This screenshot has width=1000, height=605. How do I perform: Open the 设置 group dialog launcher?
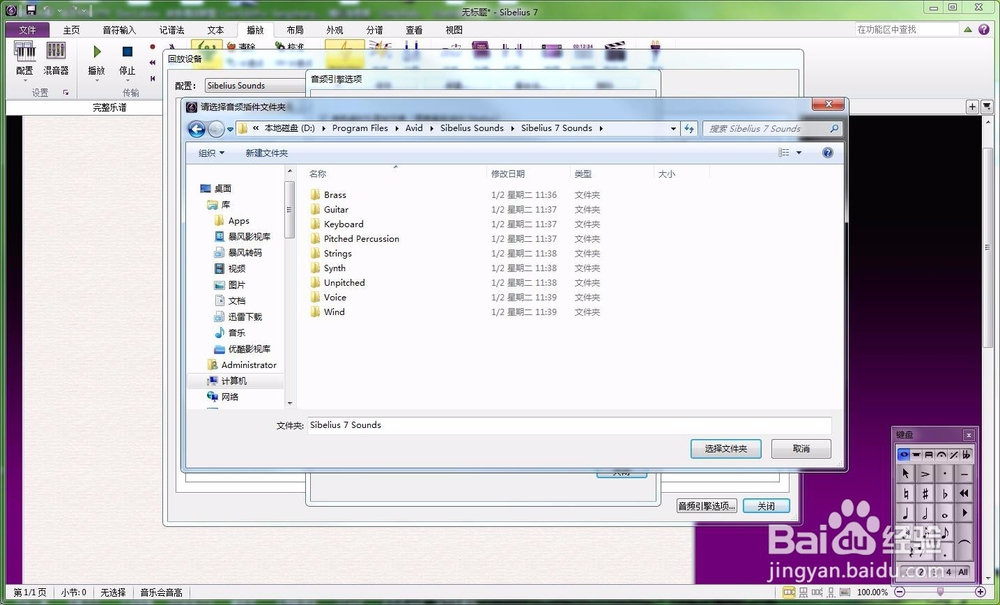click(x=65, y=92)
